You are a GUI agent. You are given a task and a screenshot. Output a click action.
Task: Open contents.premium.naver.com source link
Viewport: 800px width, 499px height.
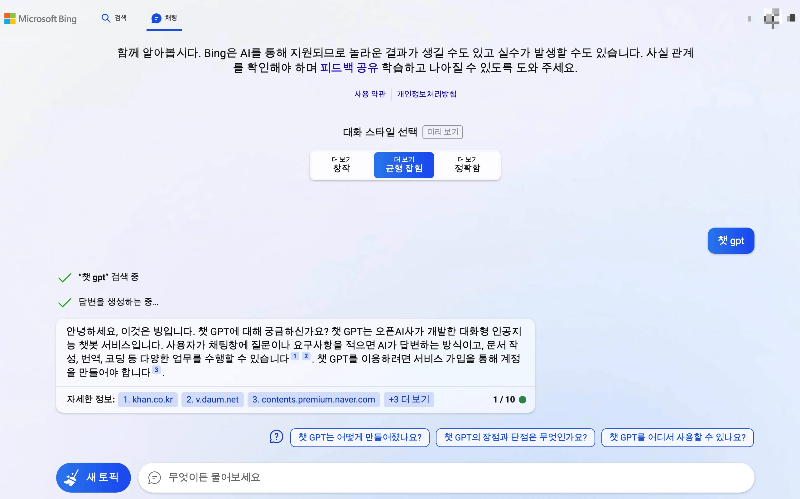pyautogui.click(x=314, y=400)
